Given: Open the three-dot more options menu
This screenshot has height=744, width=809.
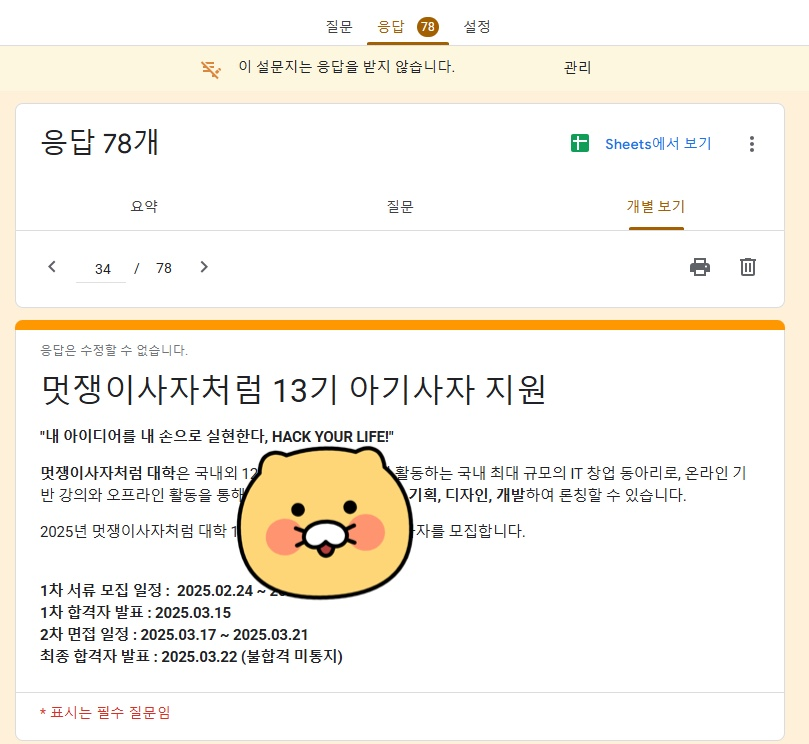Looking at the screenshot, I should click(752, 143).
